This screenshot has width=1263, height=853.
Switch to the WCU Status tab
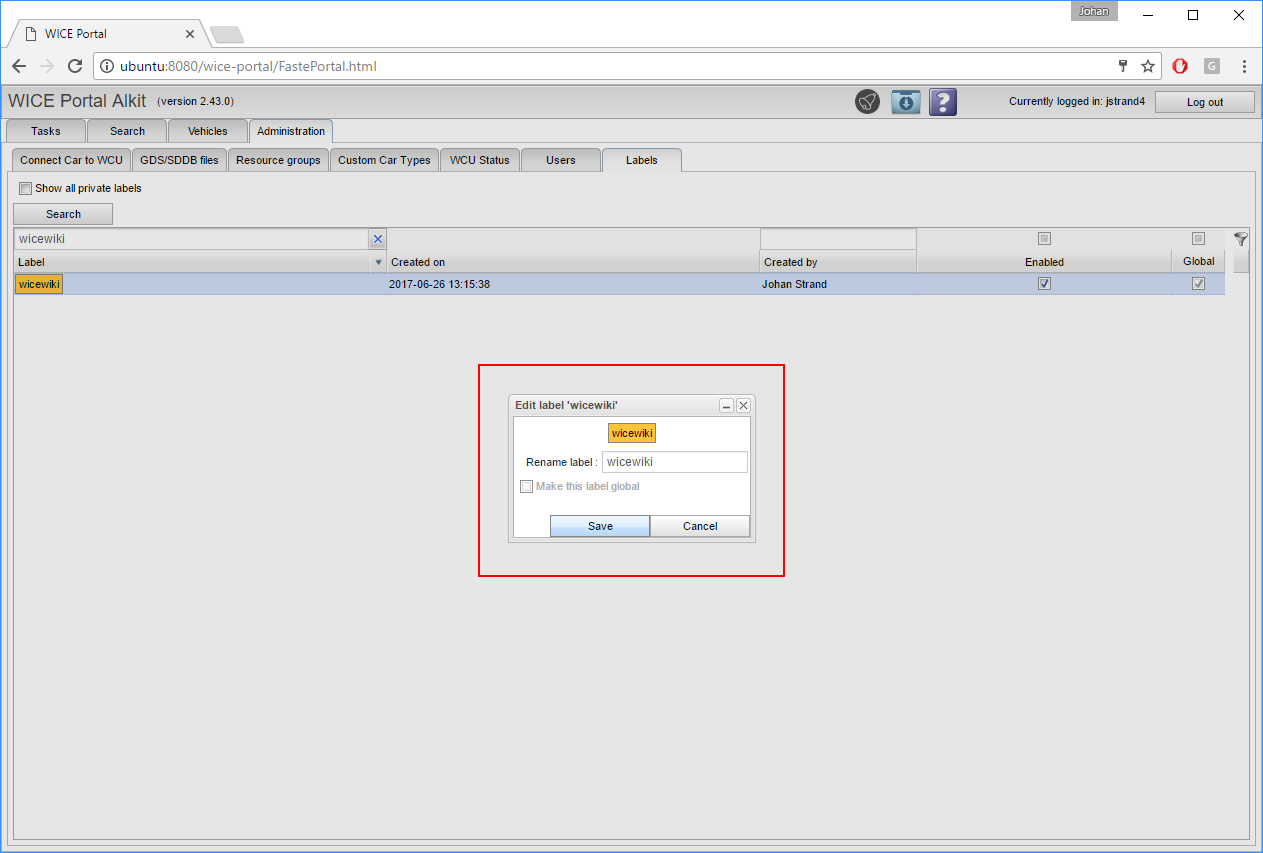[479, 160]
